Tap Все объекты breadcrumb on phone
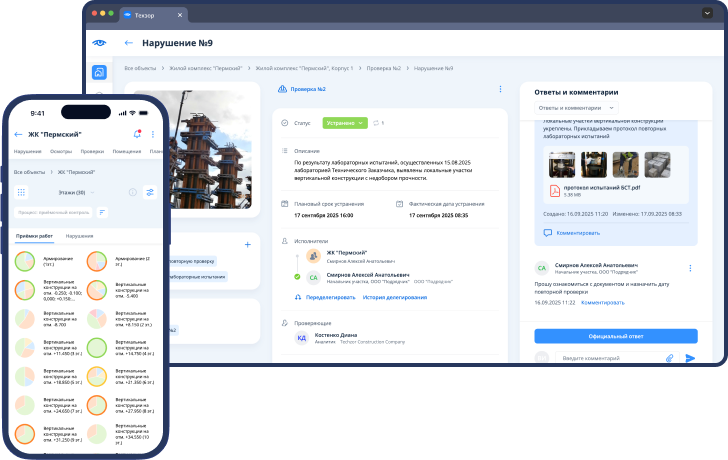 pos(29,172)
